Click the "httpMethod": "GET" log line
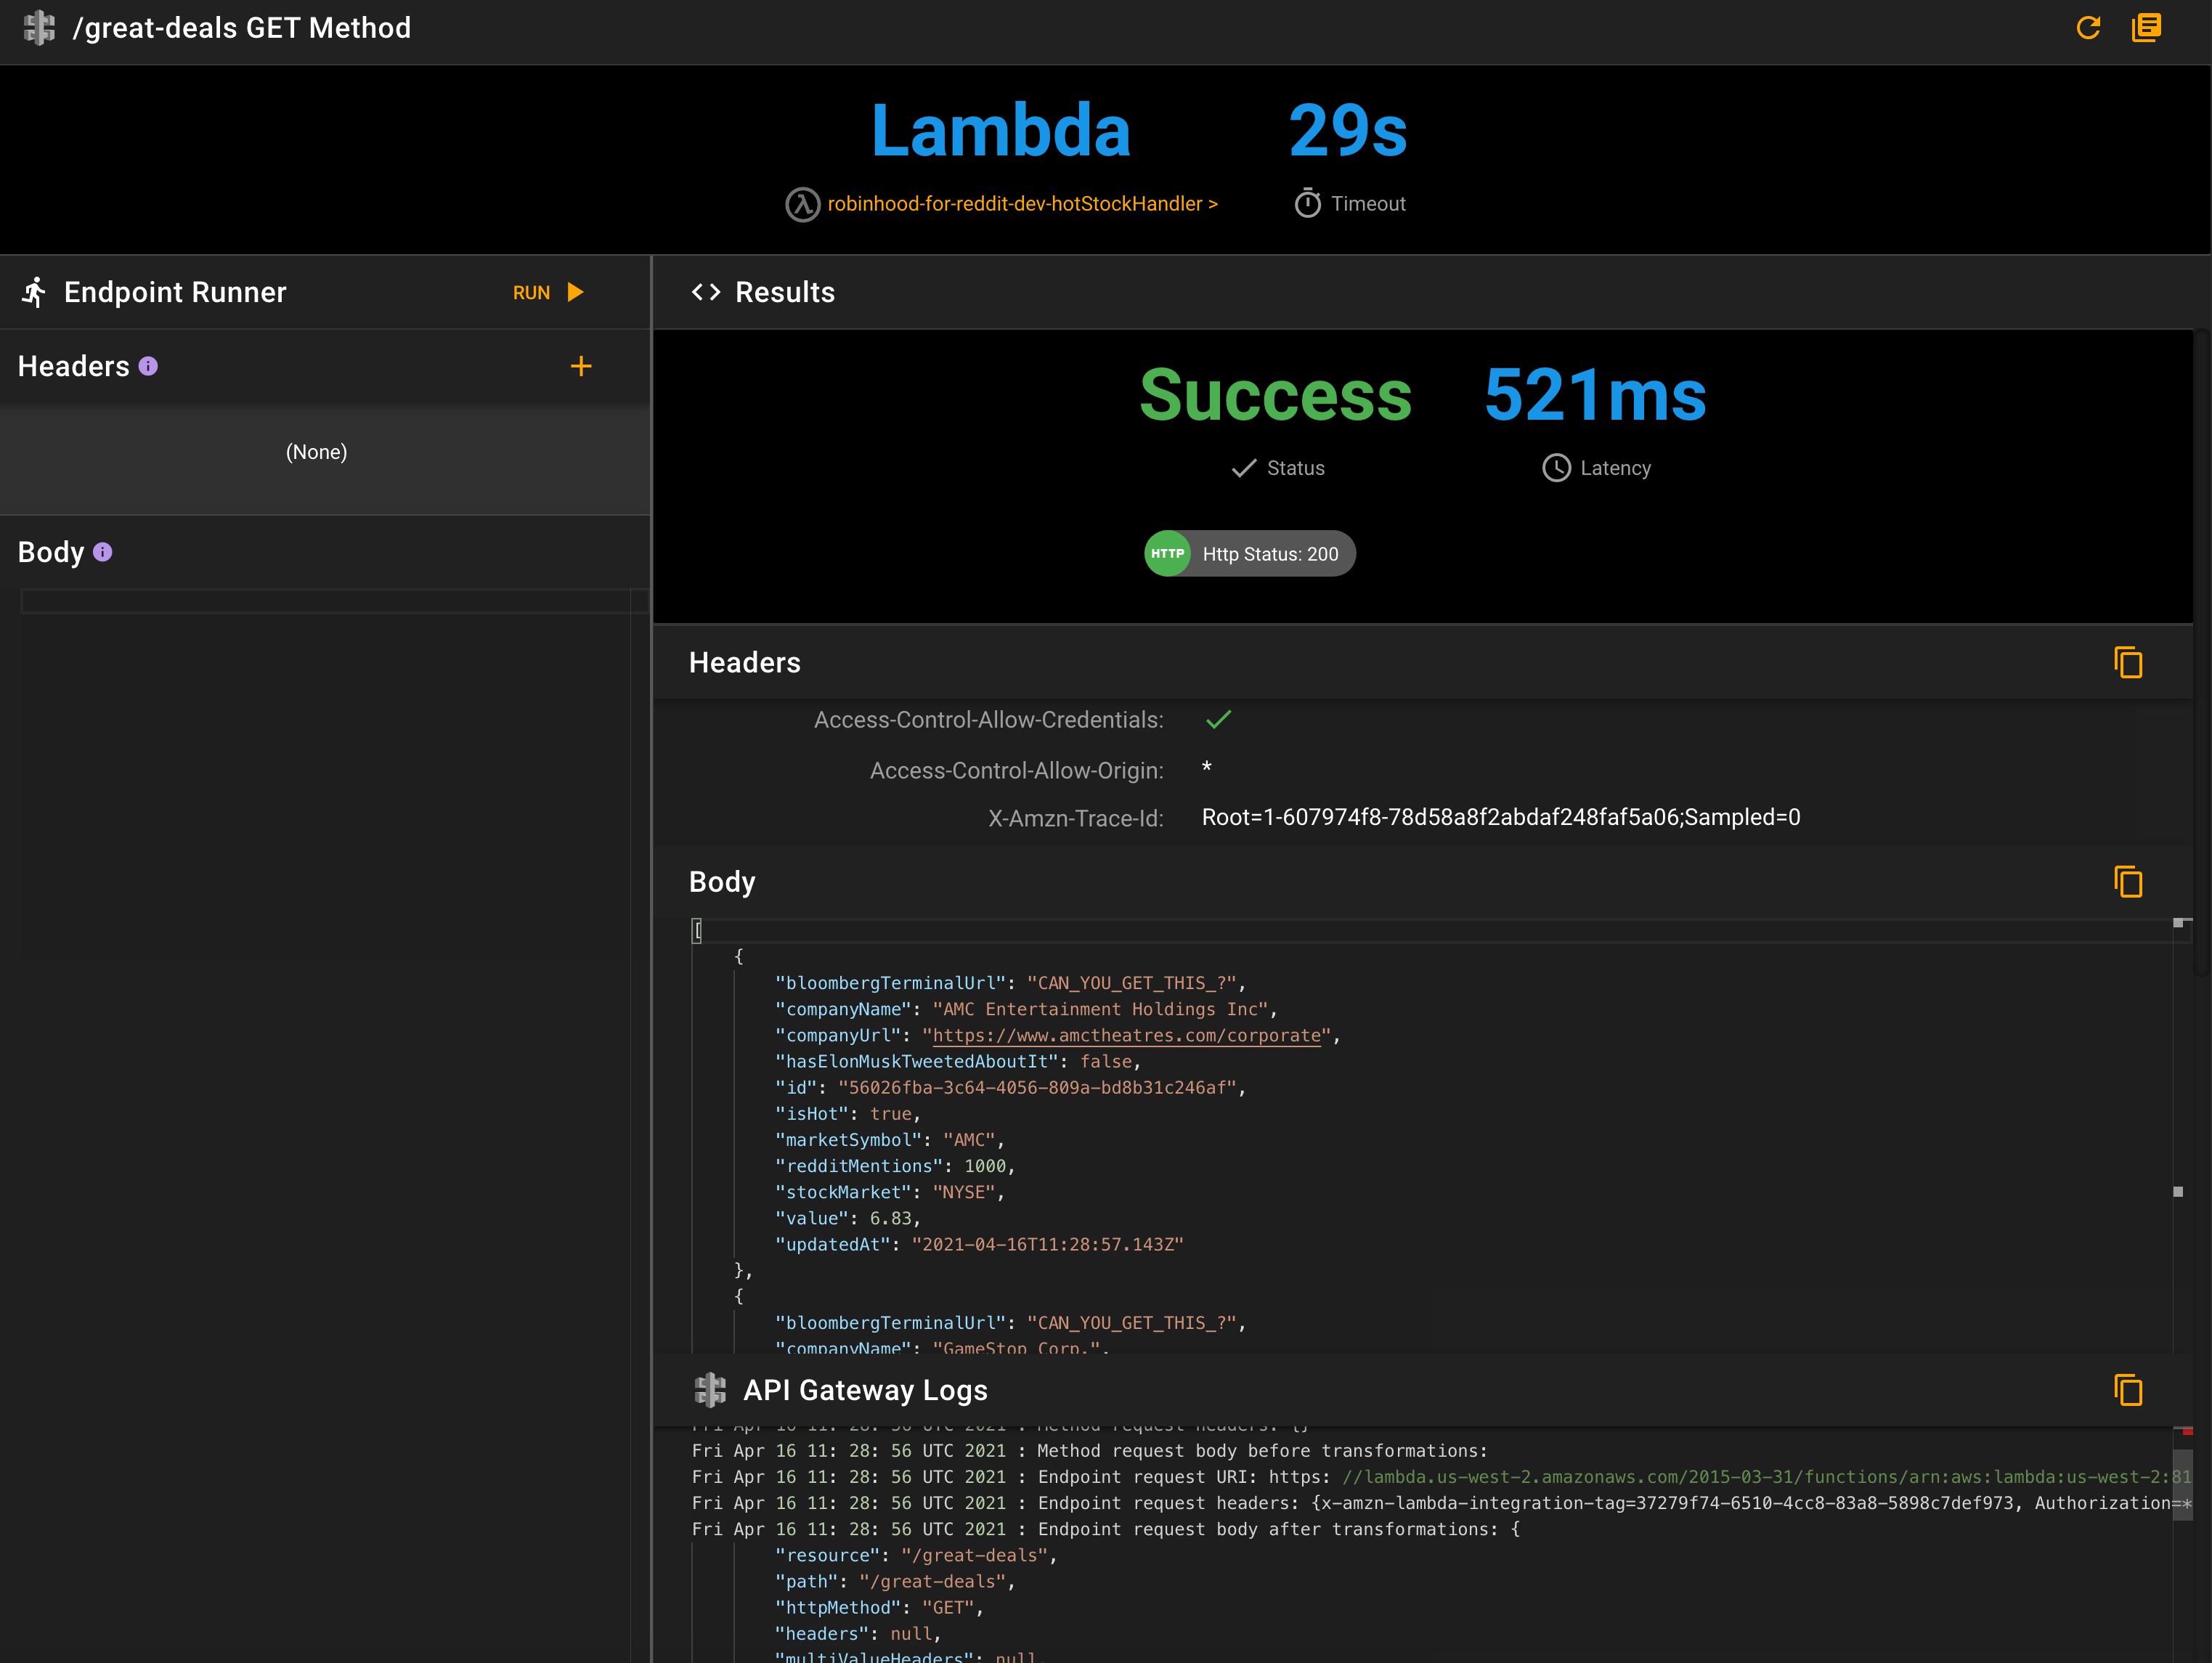The width and height of the screenshot is (2212, 1663). (x=879, y=1607)
